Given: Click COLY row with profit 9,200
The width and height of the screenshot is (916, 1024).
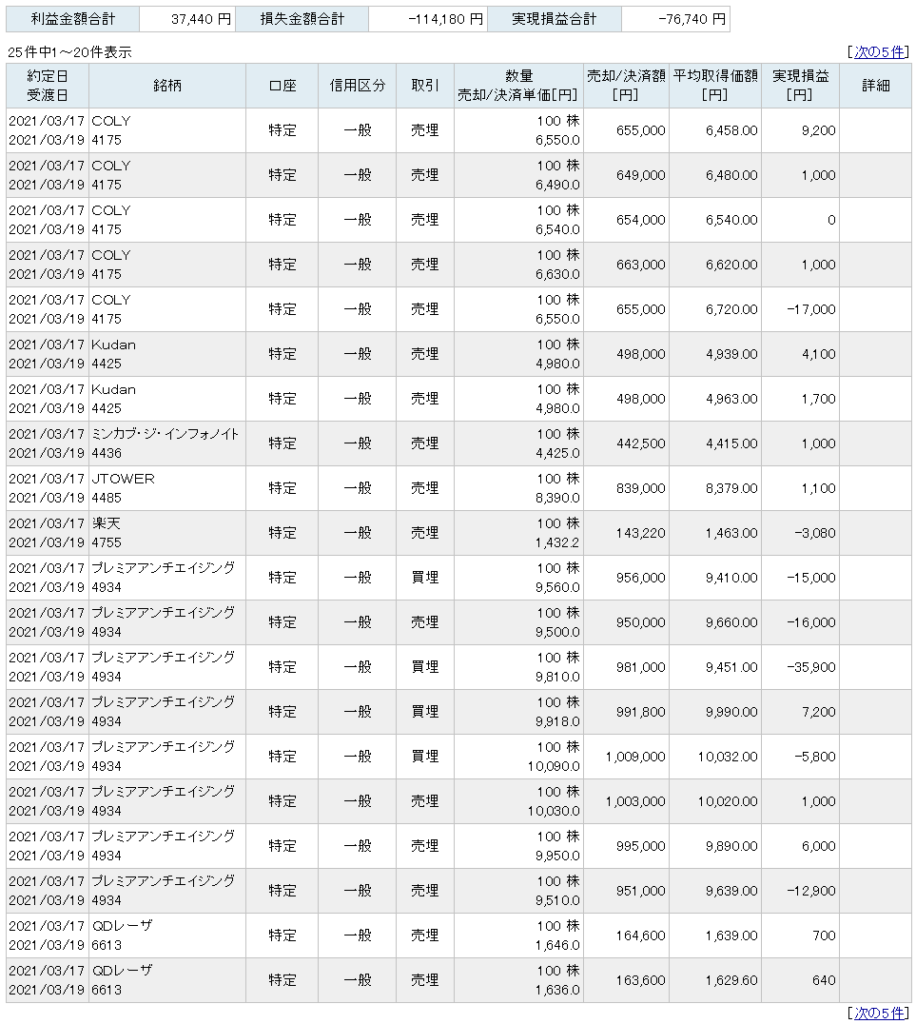Looking at the screenshot, I should coord(458,131).
